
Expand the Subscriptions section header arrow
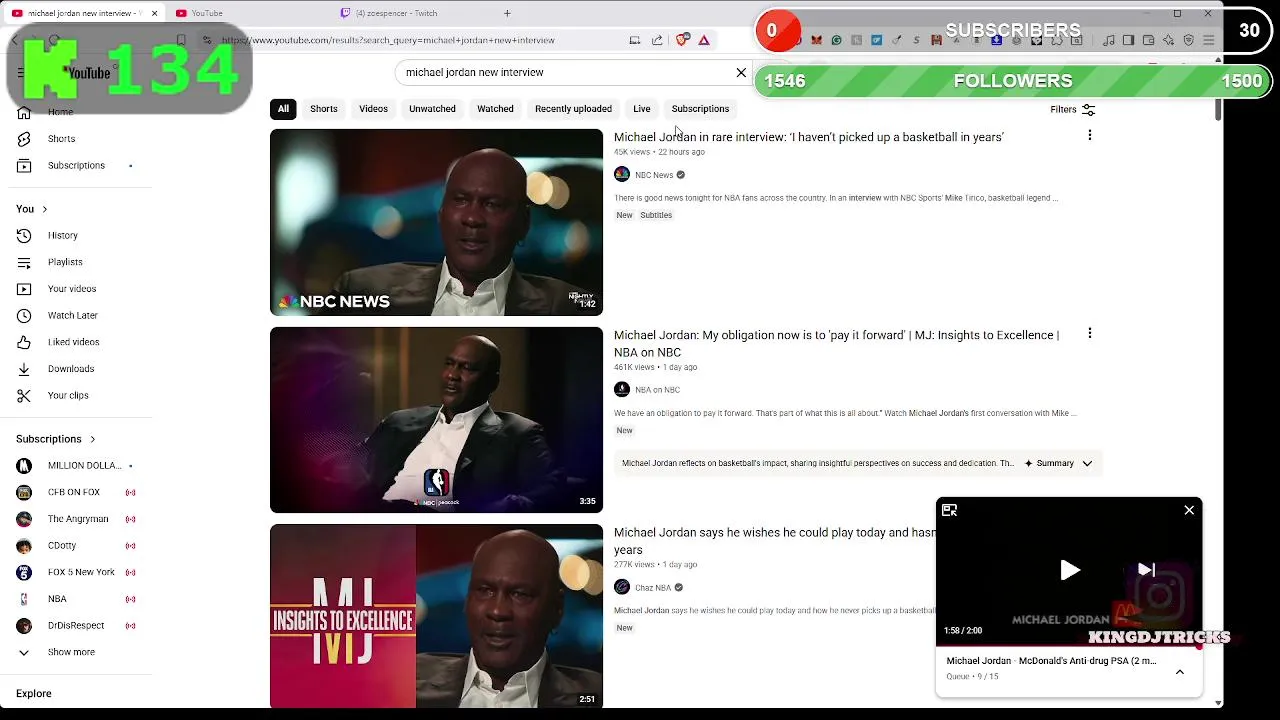pyautogui.click(x=92, y=439)
